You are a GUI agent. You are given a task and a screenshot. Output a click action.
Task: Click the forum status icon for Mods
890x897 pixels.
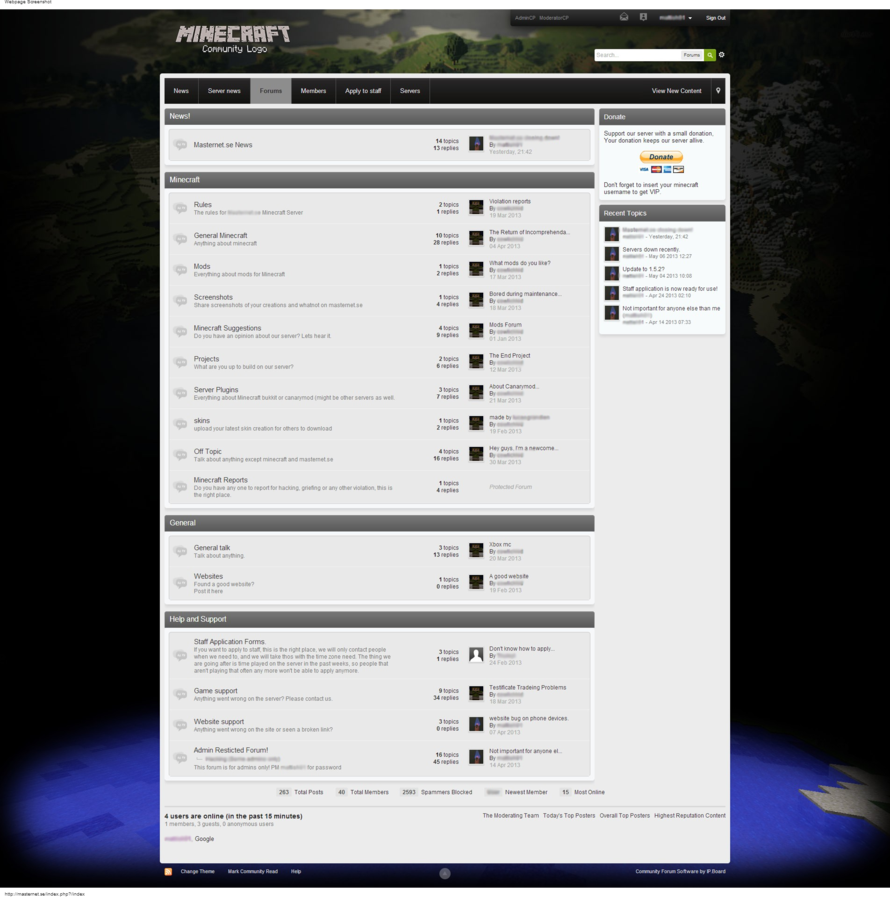(x=181, y=269)
